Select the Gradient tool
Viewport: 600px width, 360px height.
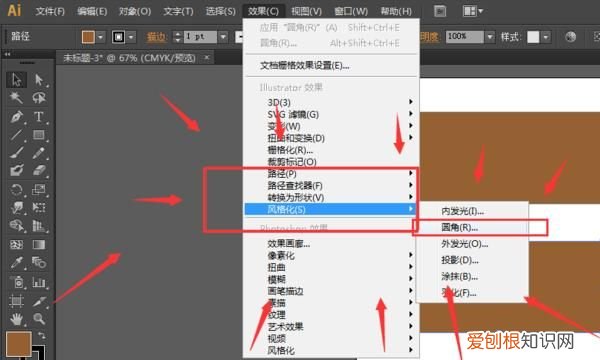click(x=39, y=244)
